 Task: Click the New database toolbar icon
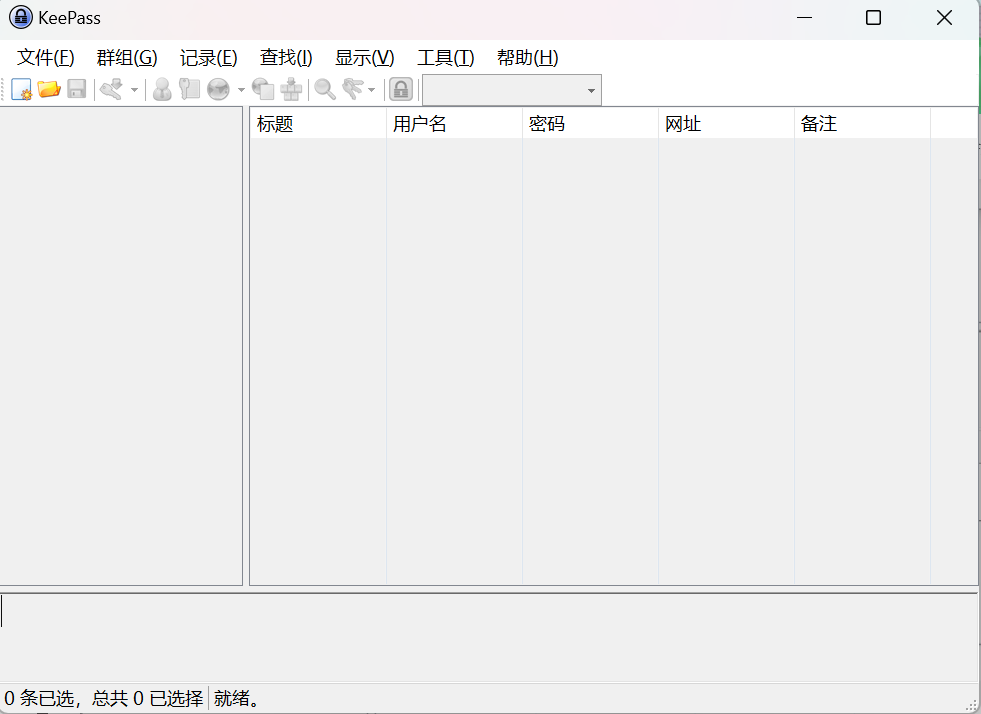(x=21, y=89)
